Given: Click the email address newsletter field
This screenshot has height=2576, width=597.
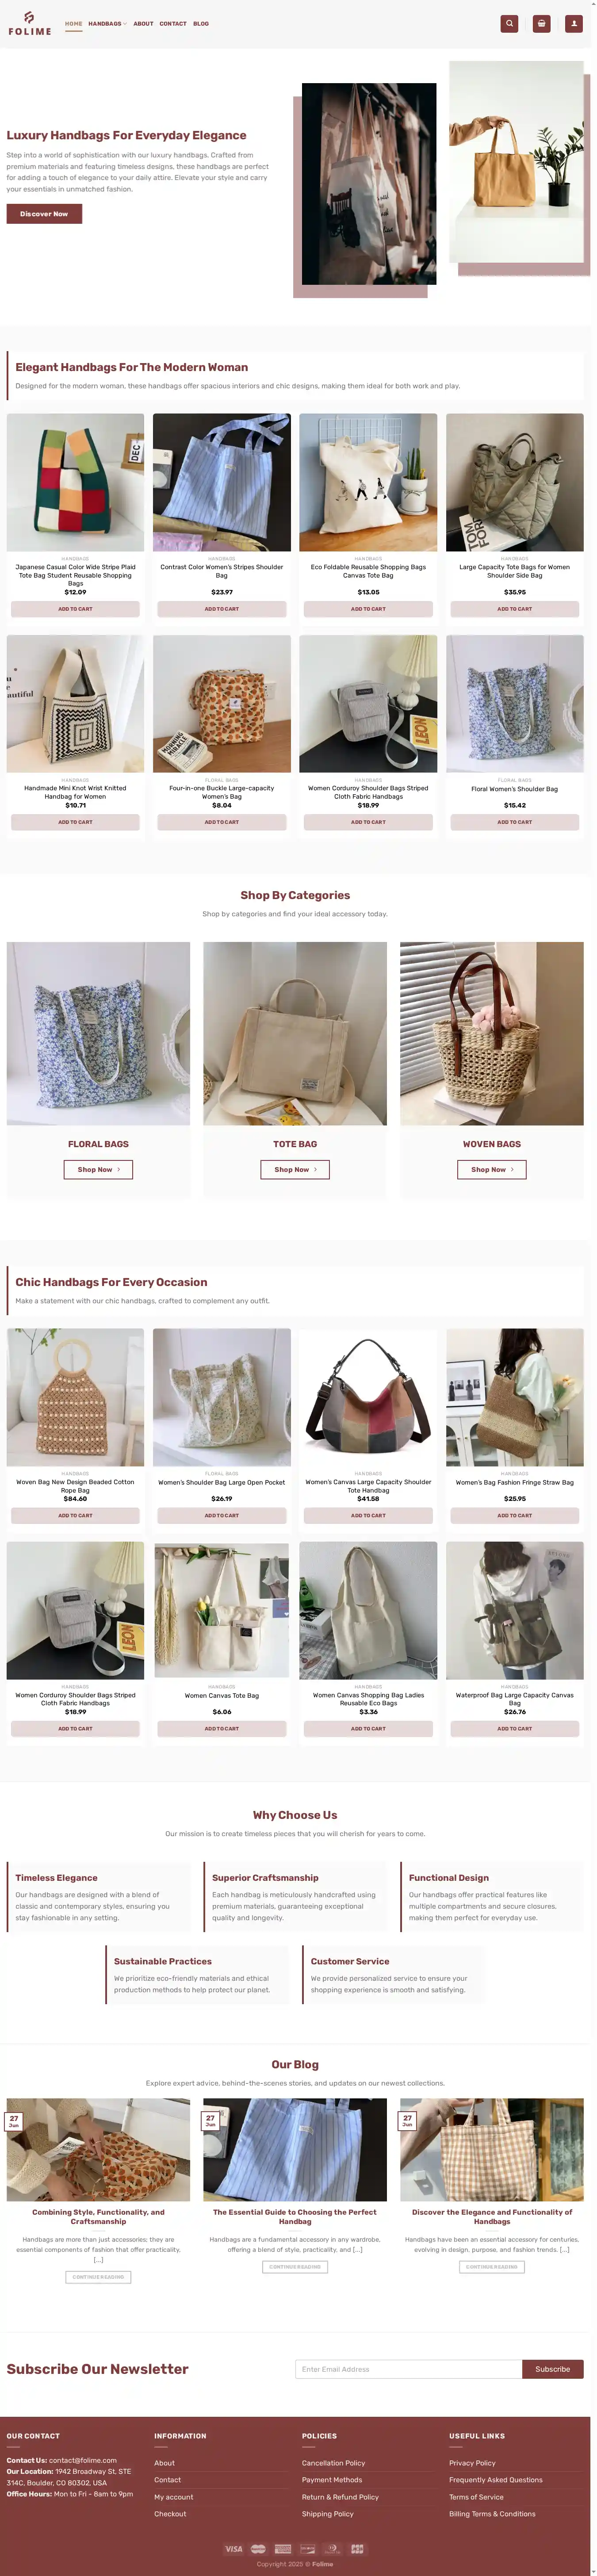Looking at the screenshot, I should click(x=408, y=2369).
